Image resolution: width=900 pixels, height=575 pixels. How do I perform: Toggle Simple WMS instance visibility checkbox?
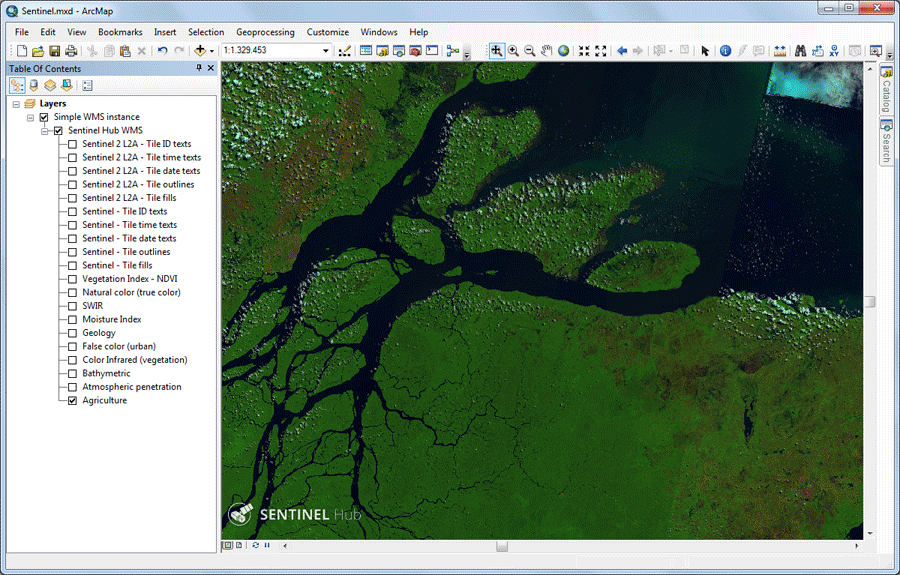[x=44, y=117]
